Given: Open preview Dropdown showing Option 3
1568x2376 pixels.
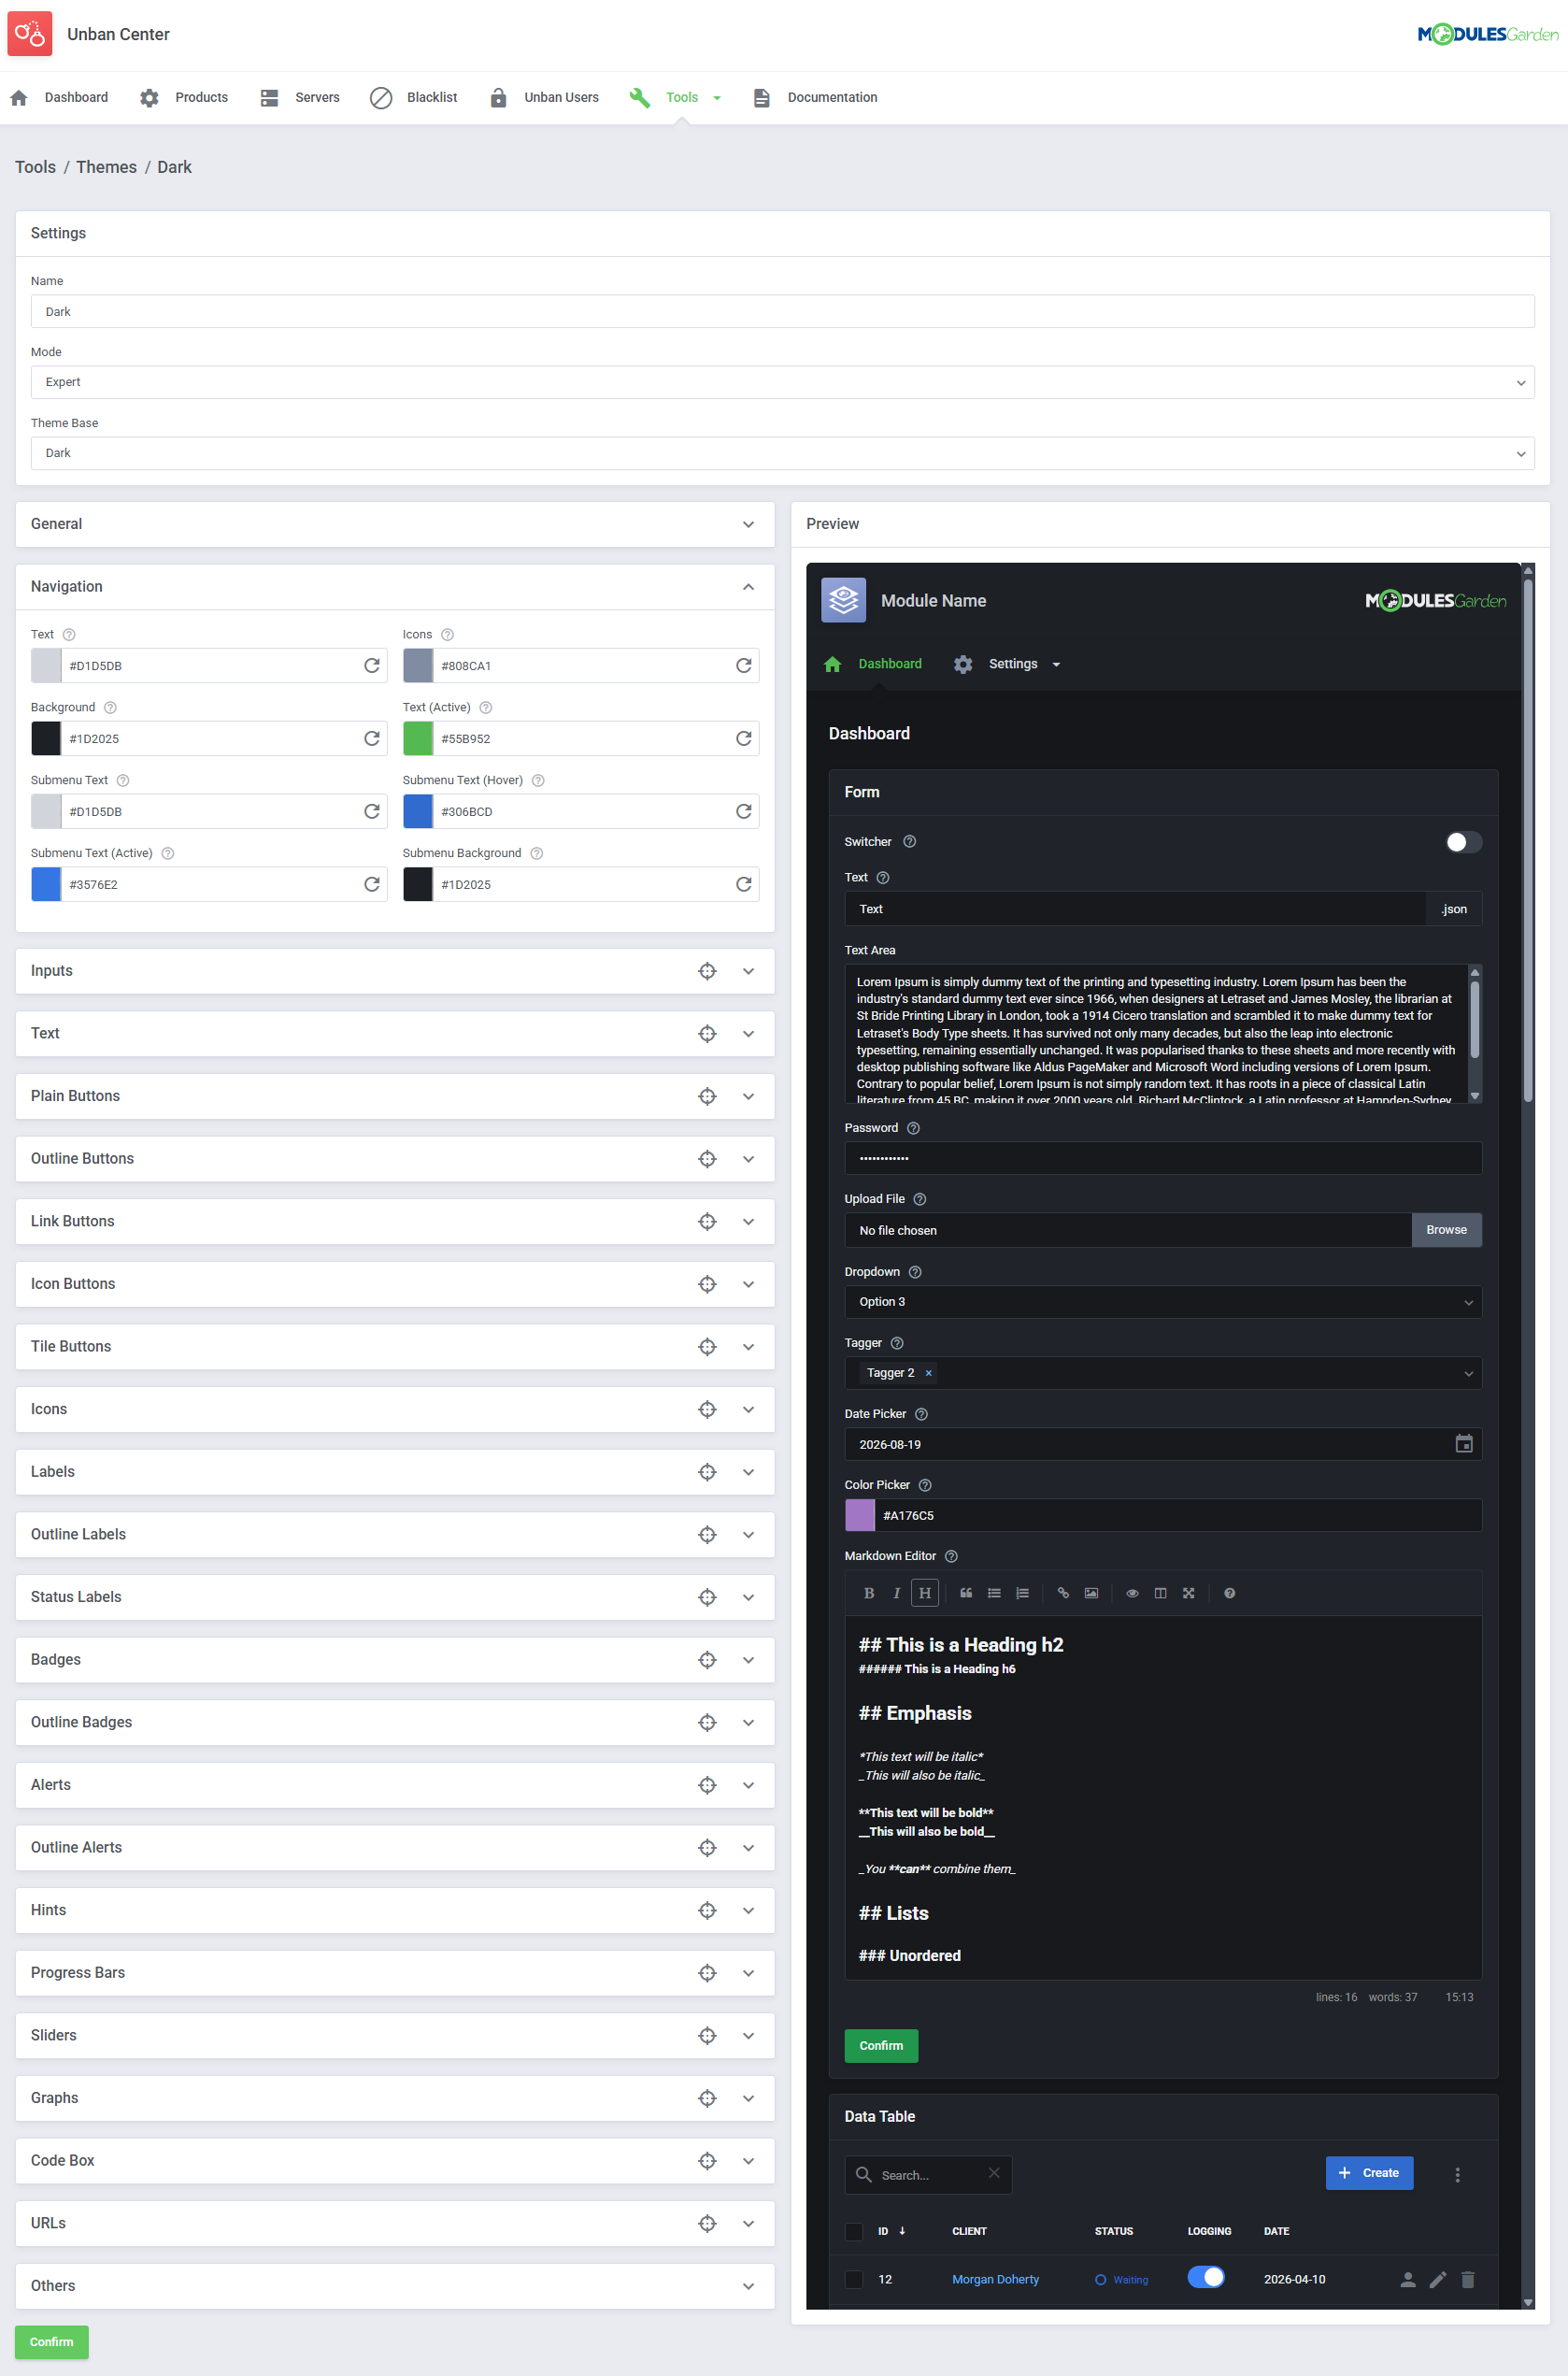Looking at the screenshot, I should (1163, 1302).
